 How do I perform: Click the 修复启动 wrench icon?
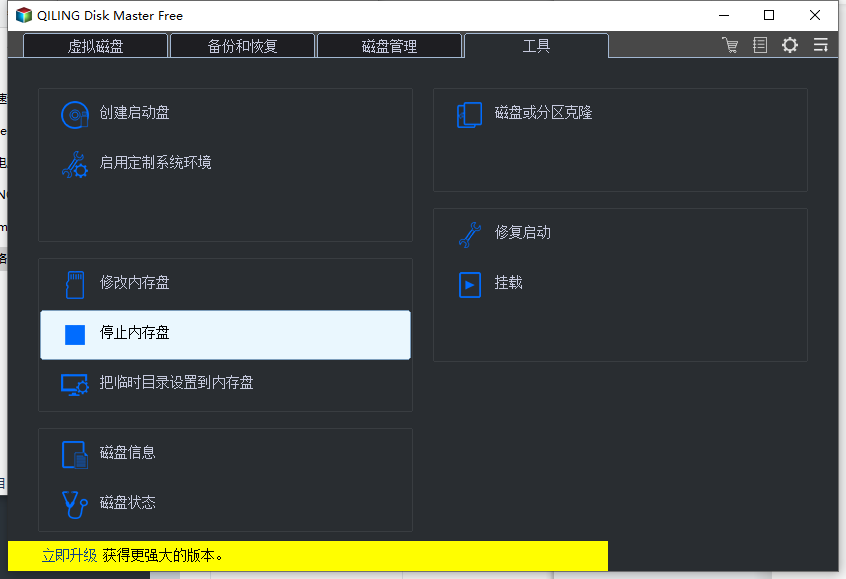469,235
